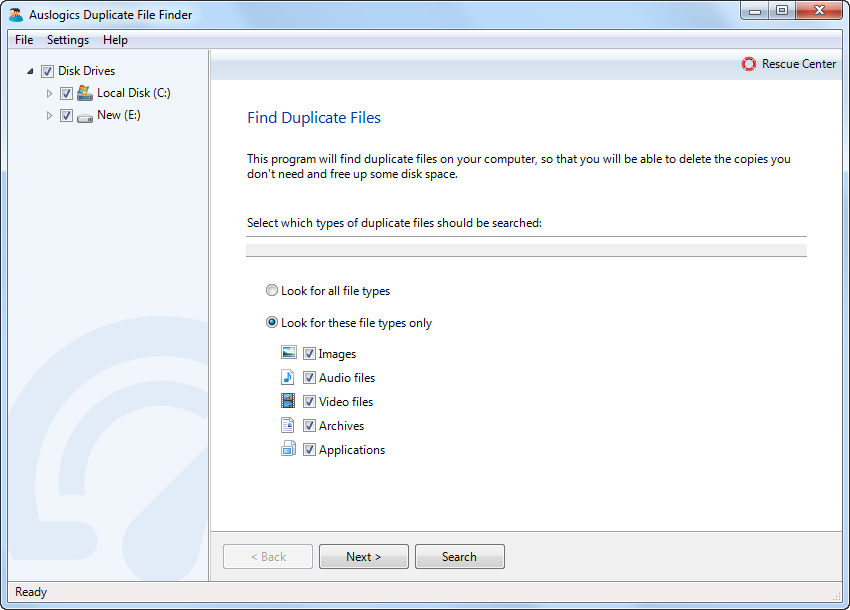This screenshot has width=850, height=610.
Task: Open the Settings menu
Action: click(x=68, y=40)
